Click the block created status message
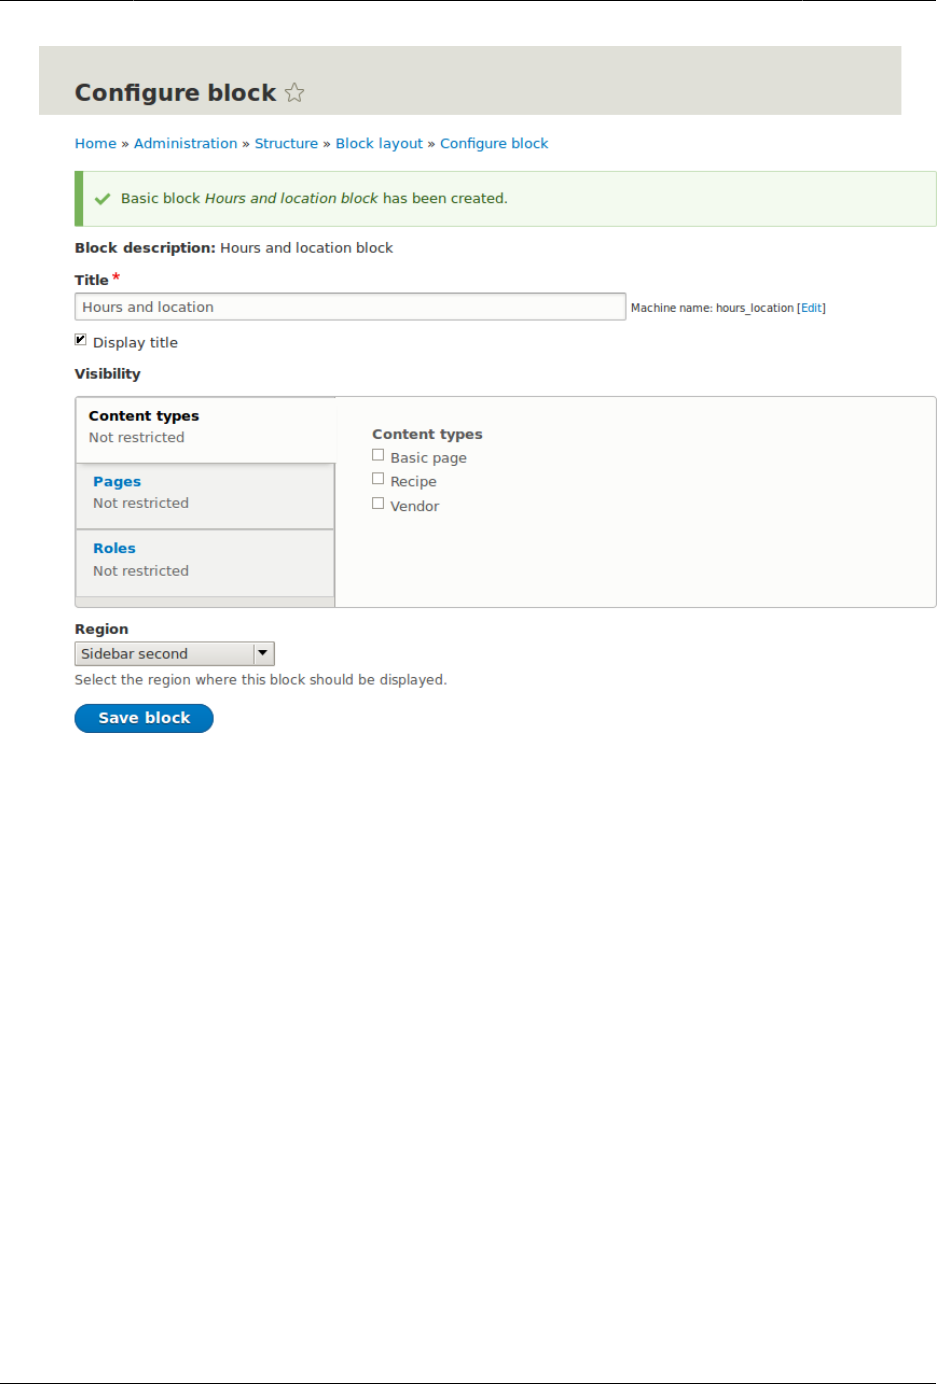The height and width of the screenshot is (1384, 937). tap(314, 199)
